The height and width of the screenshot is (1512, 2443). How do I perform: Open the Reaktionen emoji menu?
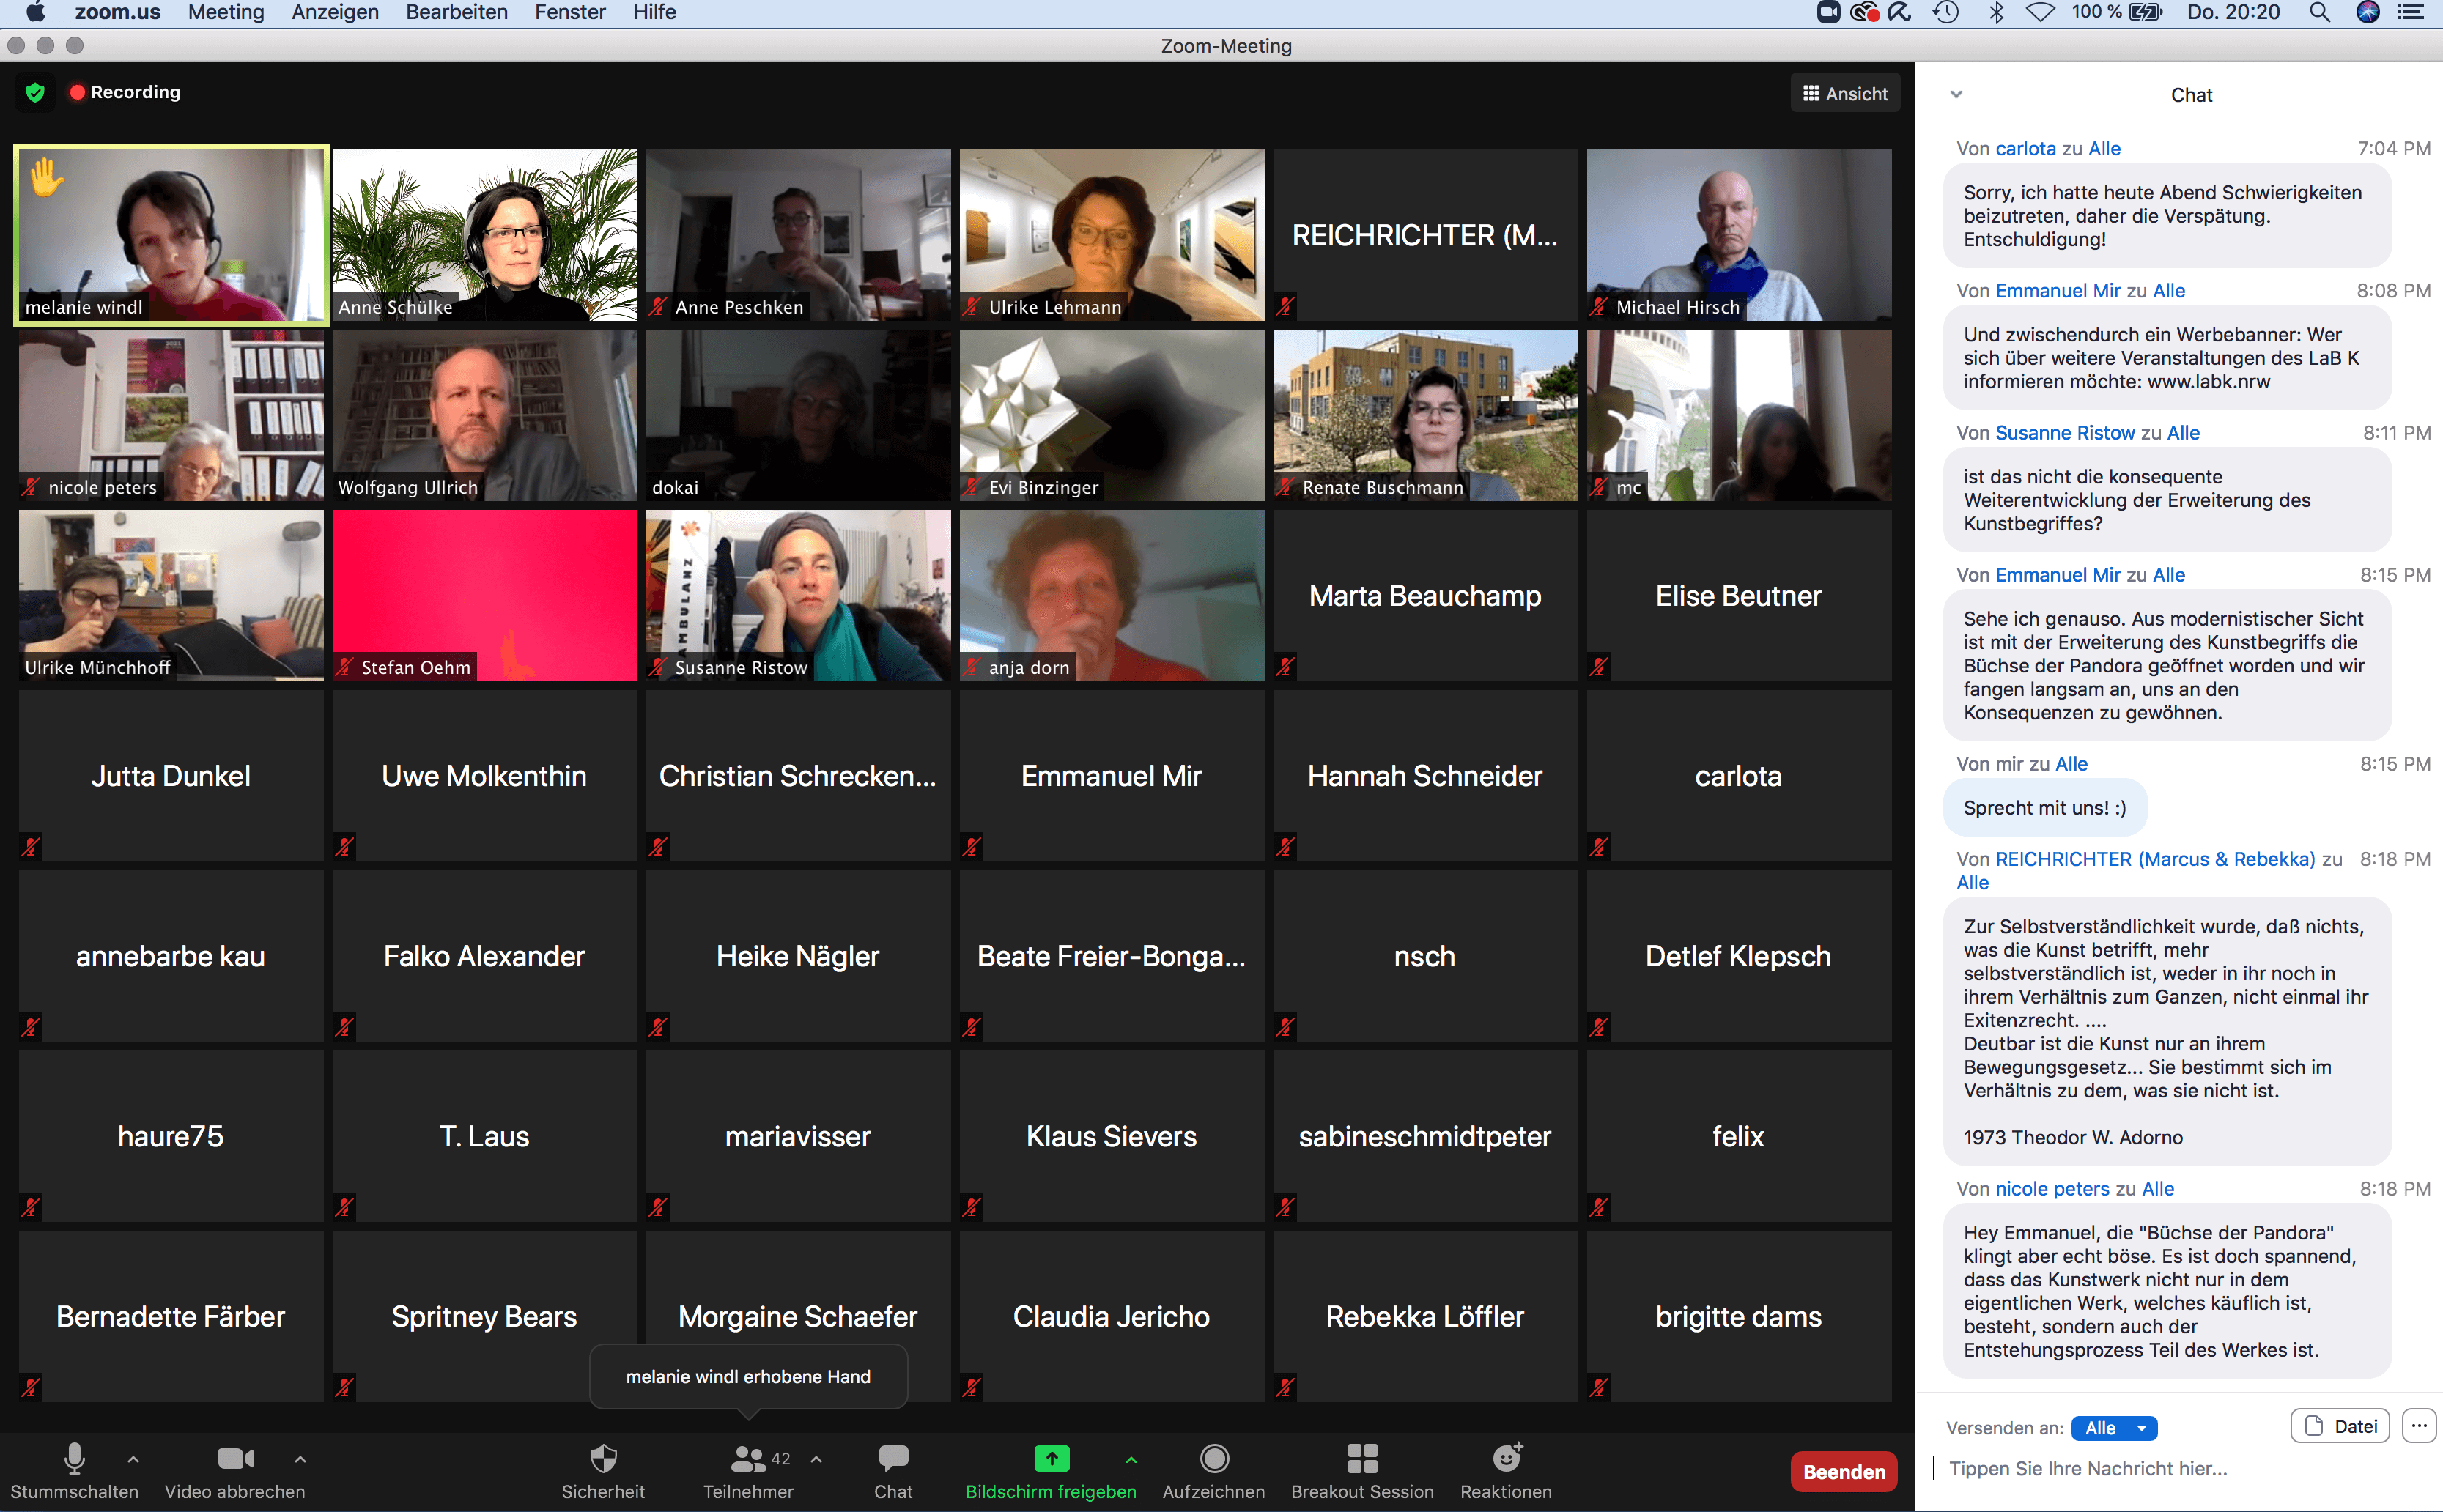pos(1505,1459)
